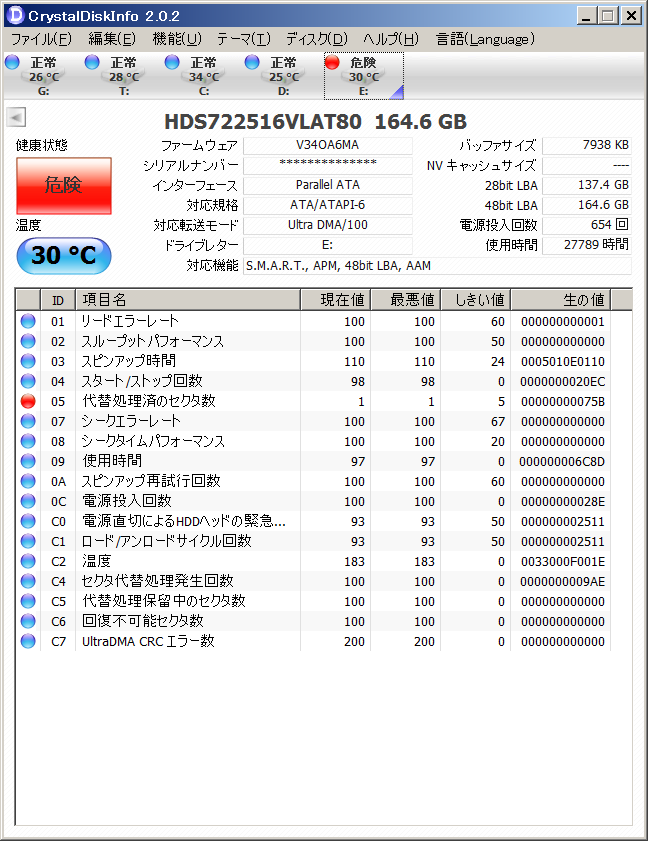Viewport: 648px width, 841px height.
Task: Click the previous disk arrow button
Action: pos(16,117)
